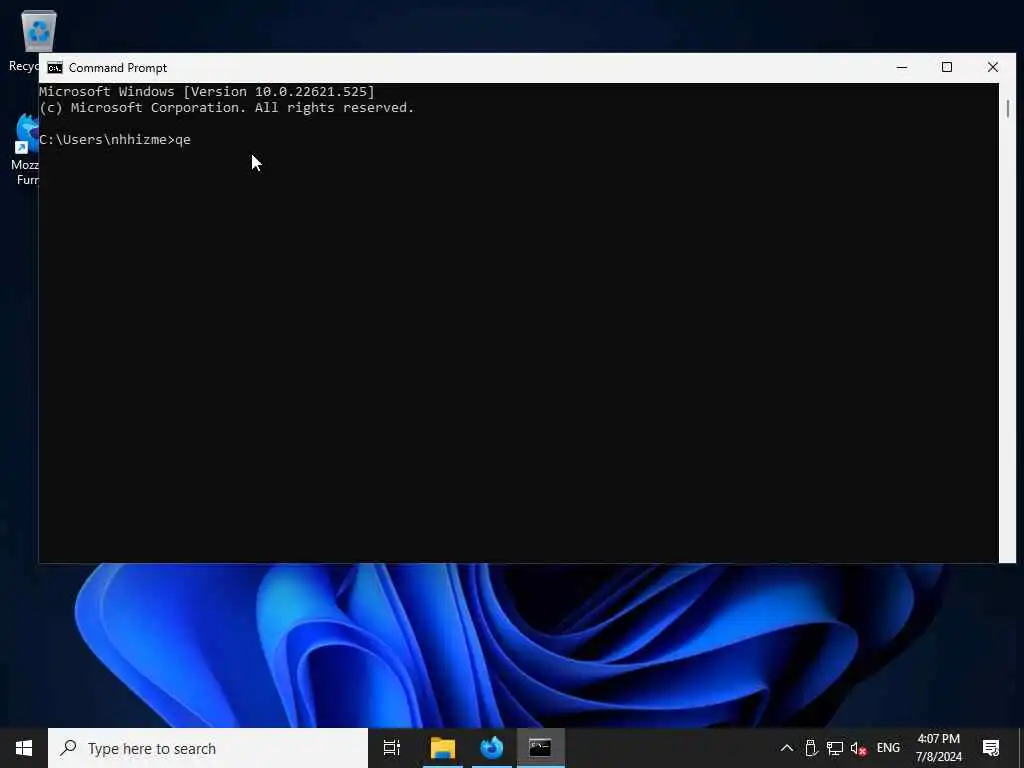The width and height of the screenshot is (1024, 768).
Task: Click the command line text 'C:\Users\nhhizme>qe'
Action: [x=115, y=140]
